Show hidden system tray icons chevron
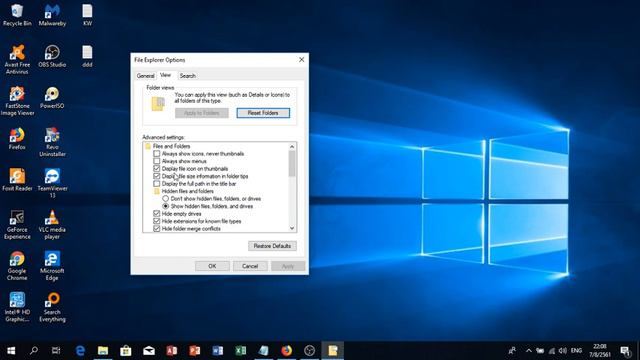The height and width of the screenshot is (360, 640). 529,351
